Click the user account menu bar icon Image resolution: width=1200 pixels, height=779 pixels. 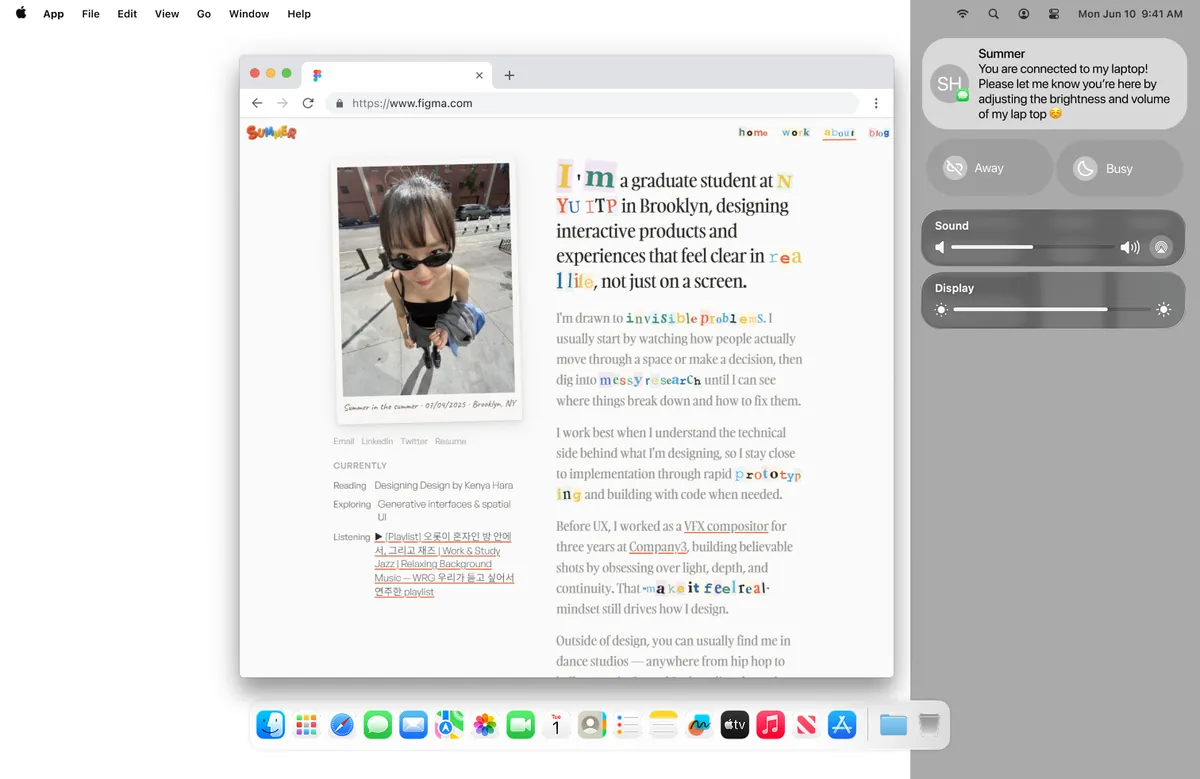click(x=1024, y=14)
